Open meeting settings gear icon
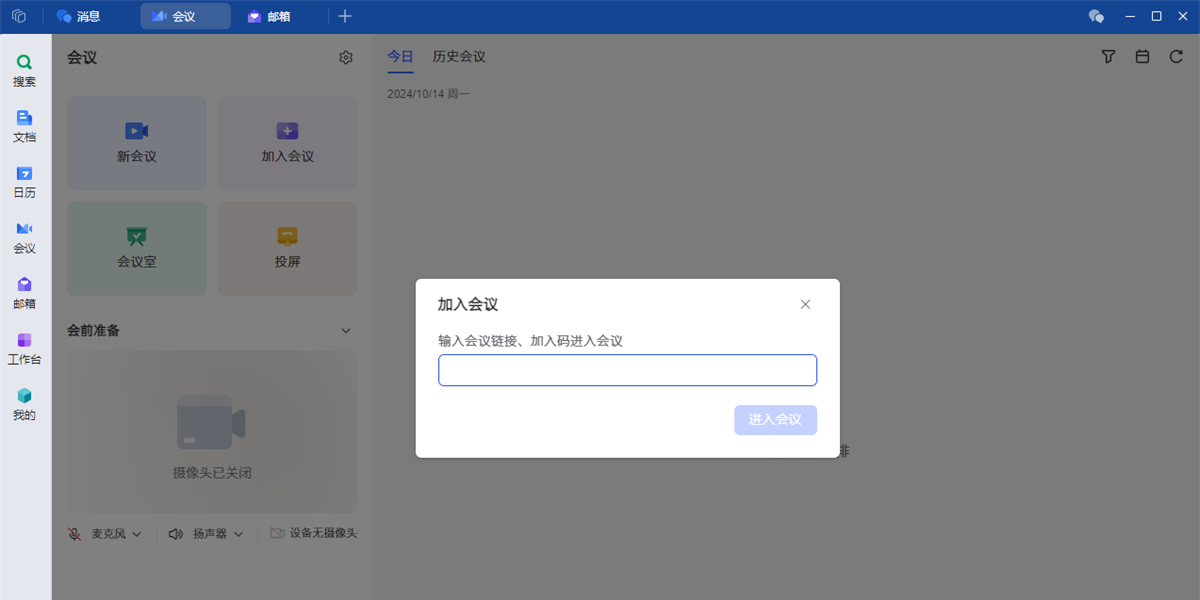Viewport: 1200px width, 600px height. (x=346, y=58)
